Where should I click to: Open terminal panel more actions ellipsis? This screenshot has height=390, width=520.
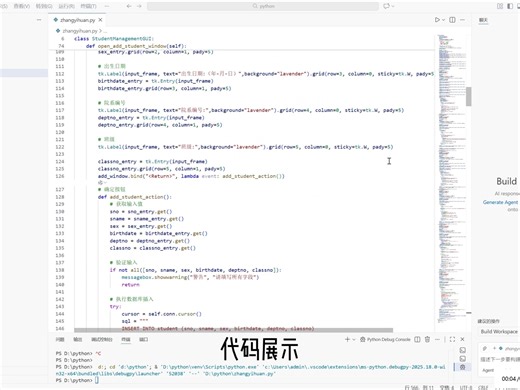click(438, 339)
